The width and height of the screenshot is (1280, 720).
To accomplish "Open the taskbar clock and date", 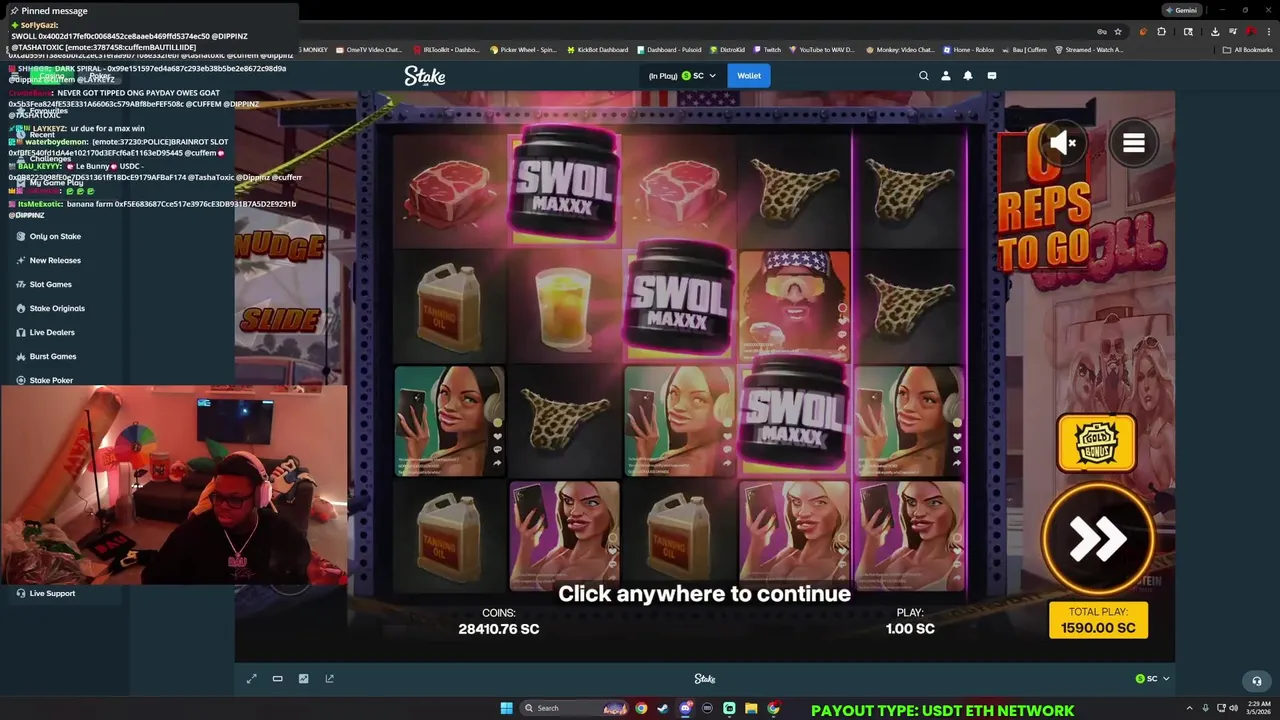I will [x=1259, y=708].
